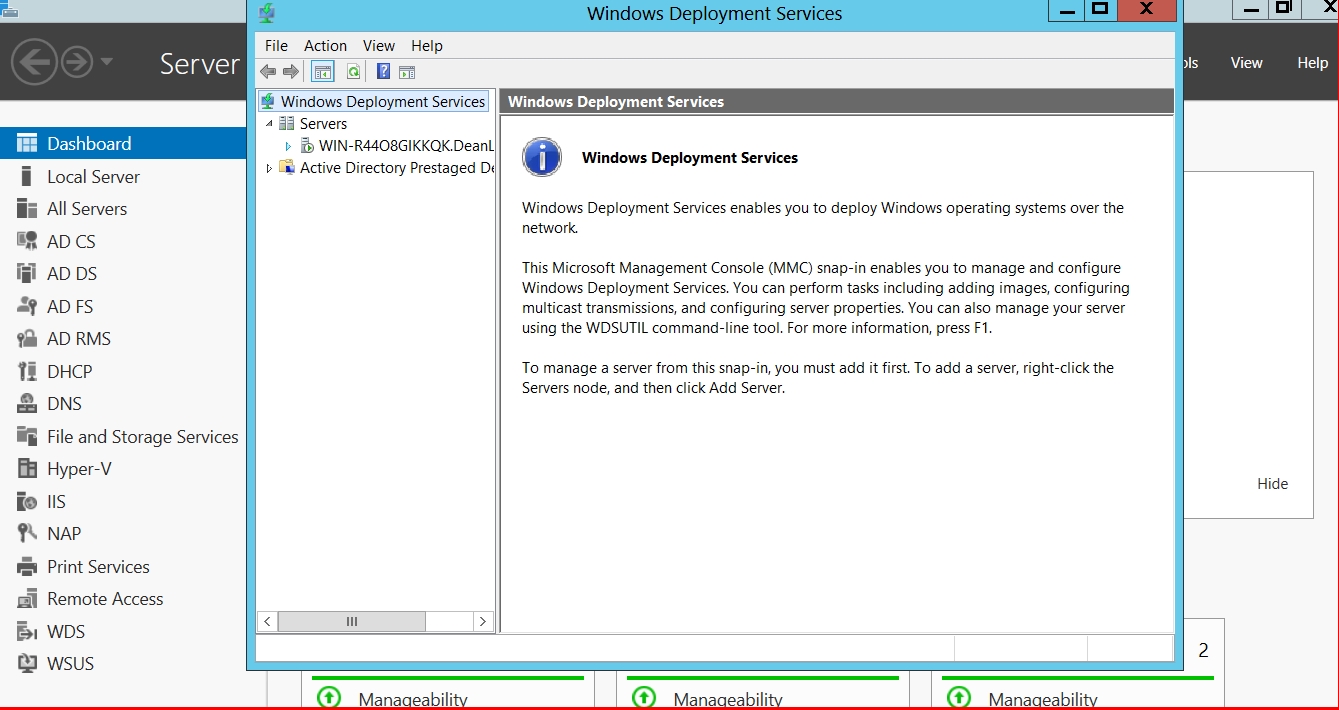
Task: Toggle Show/Hide Action Pane toolbar icon
Action: coord(407,71)
